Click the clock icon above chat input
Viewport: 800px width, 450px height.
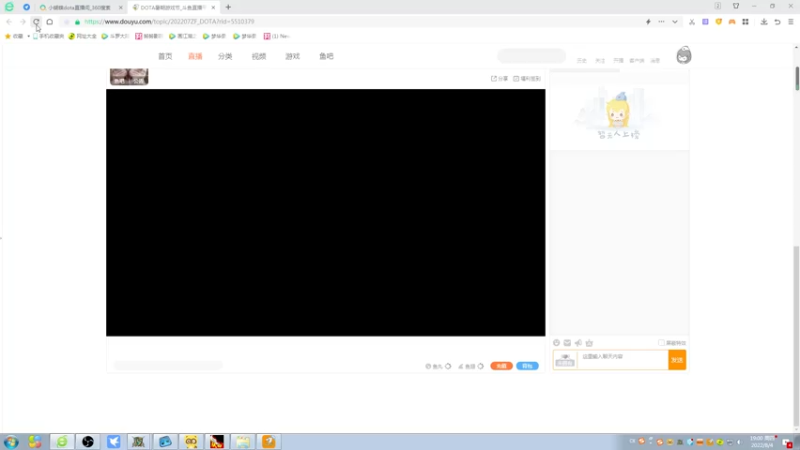(556, 343)
